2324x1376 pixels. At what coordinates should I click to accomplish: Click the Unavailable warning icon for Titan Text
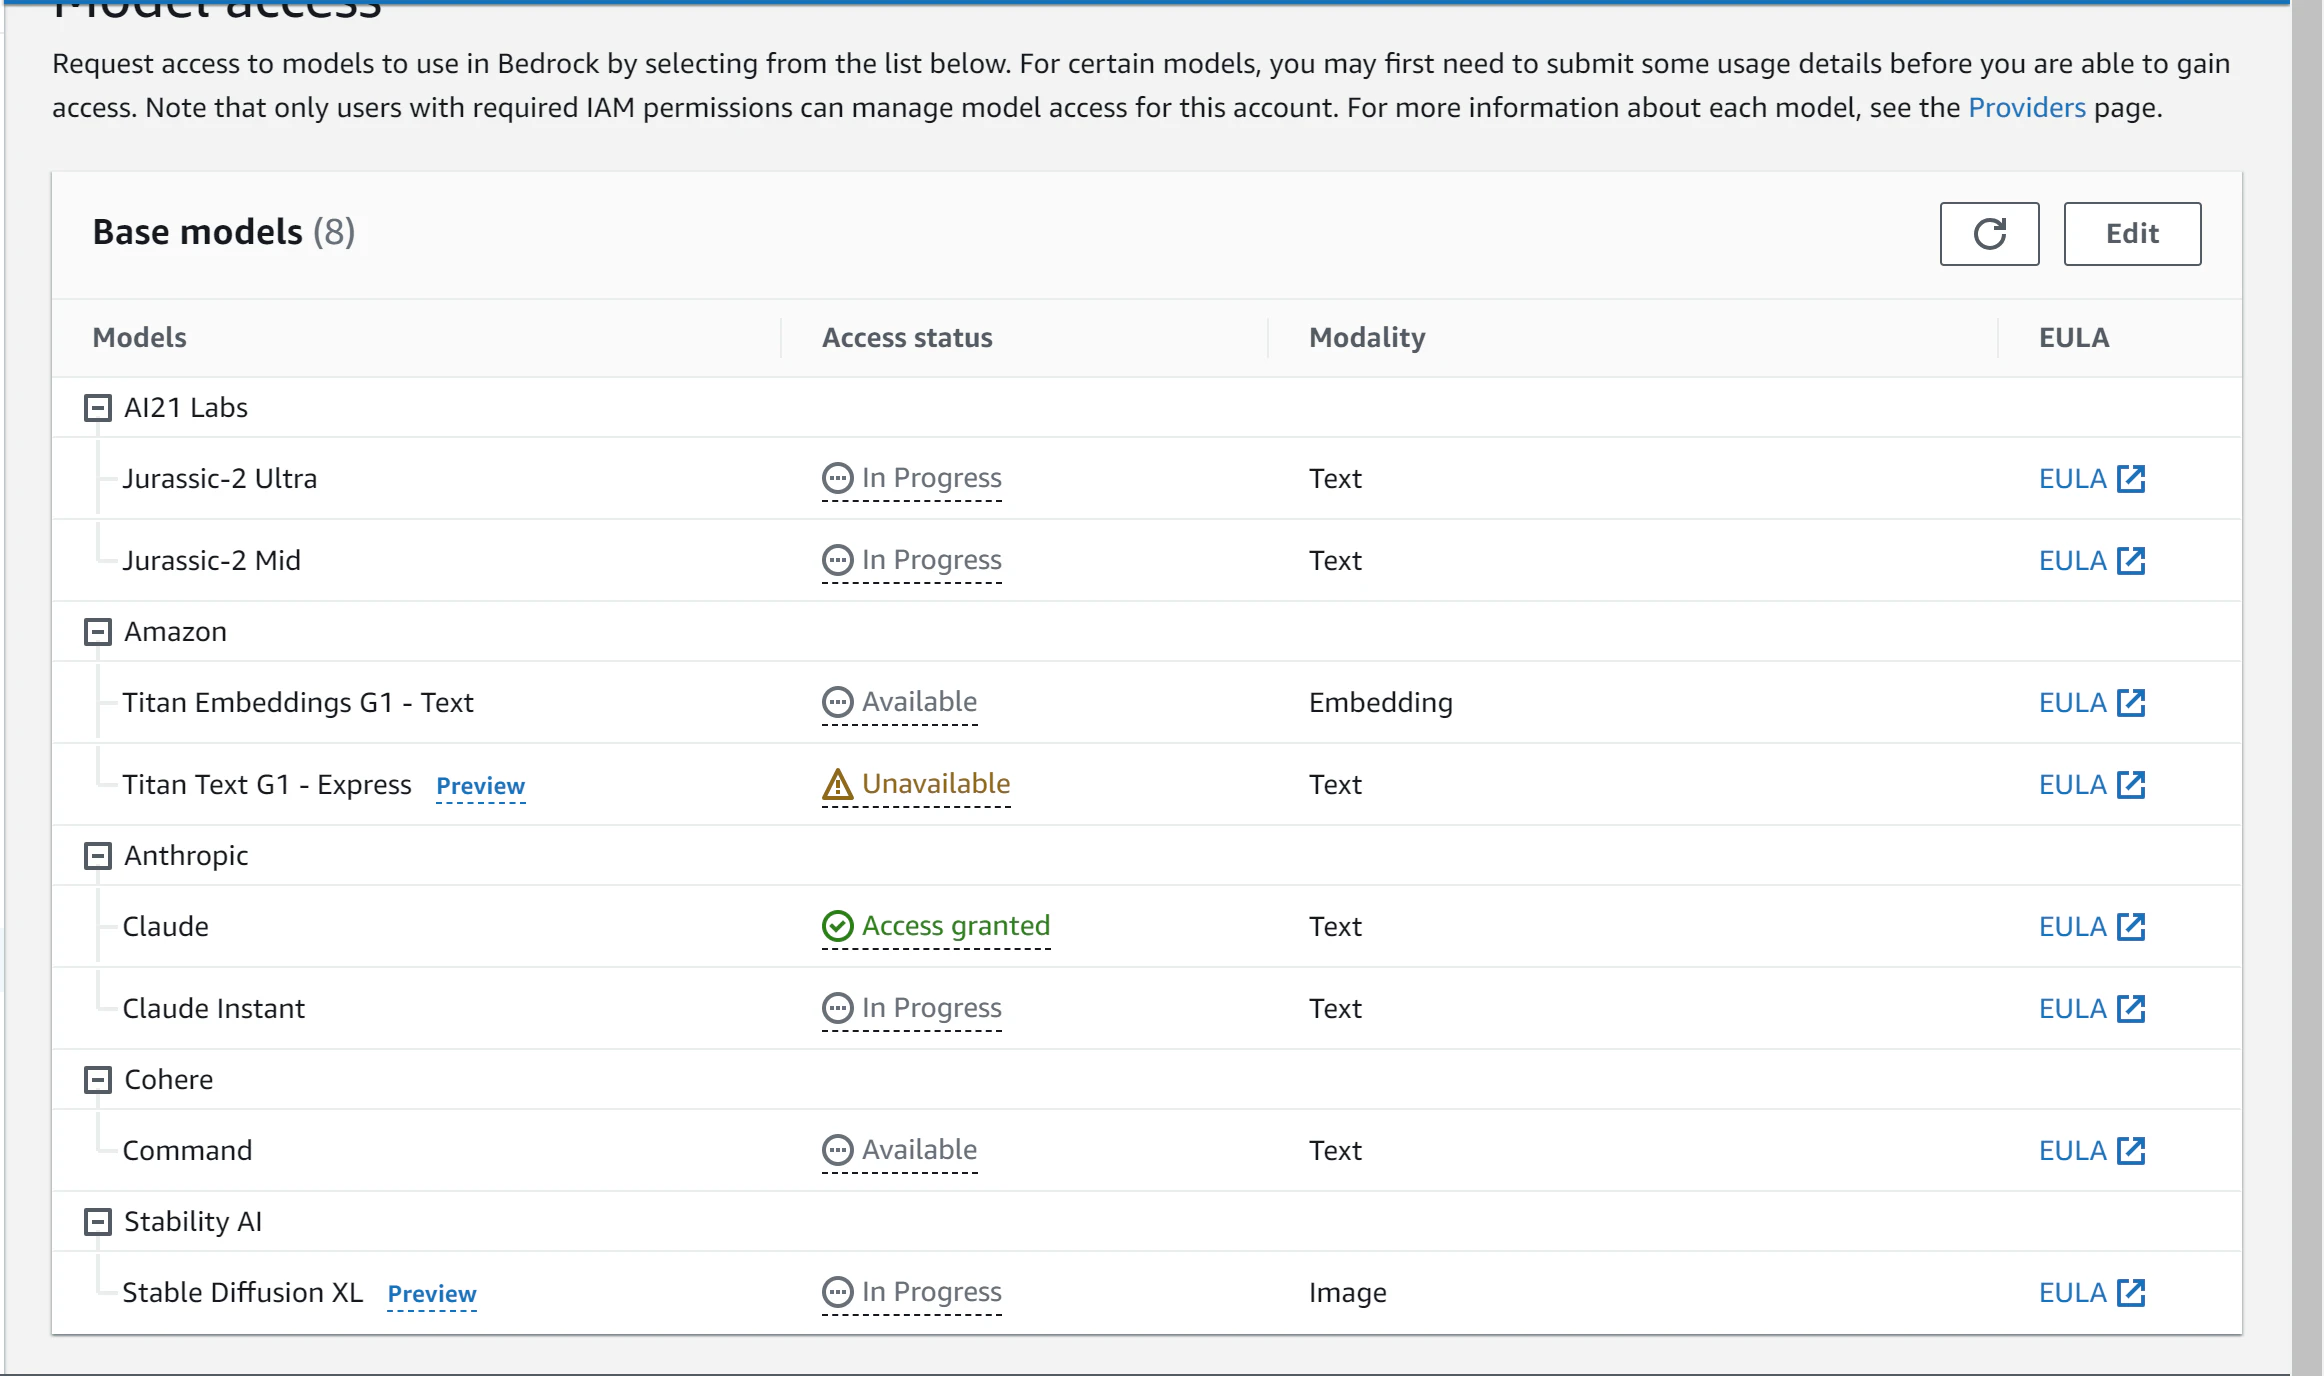point(837,785)
